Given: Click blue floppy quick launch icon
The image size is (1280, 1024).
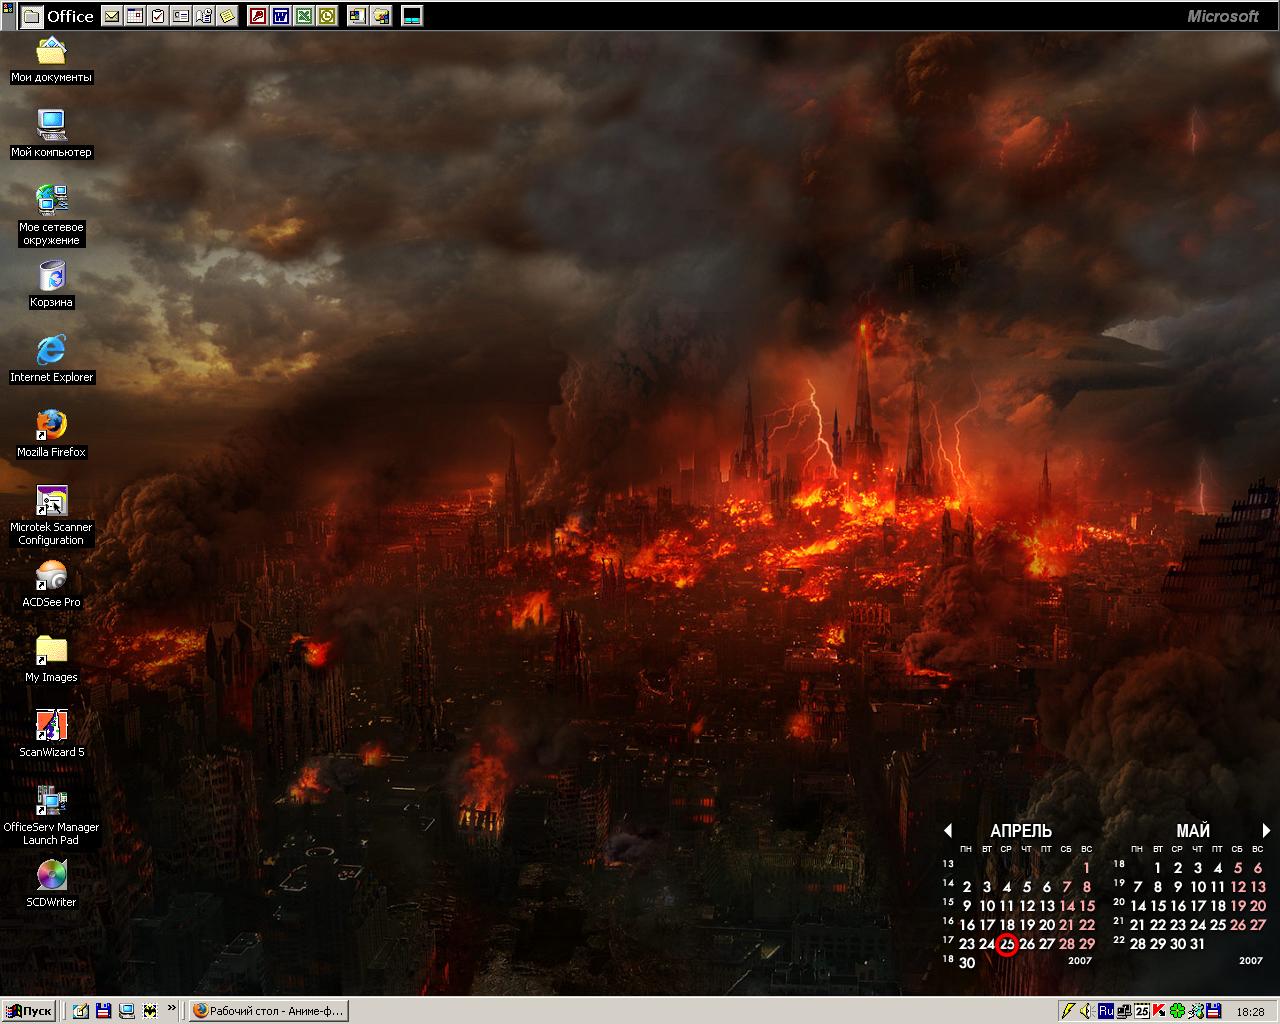Looking at the screenshot, I should coord(104,1011).
